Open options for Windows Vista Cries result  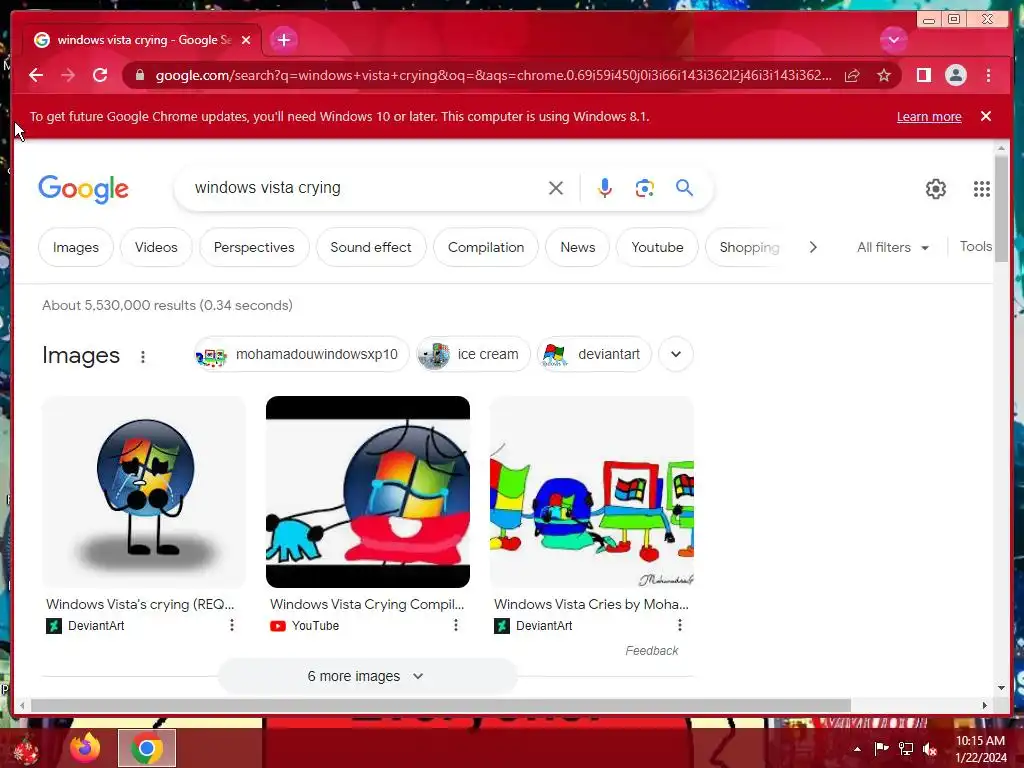tap(680, 625)
